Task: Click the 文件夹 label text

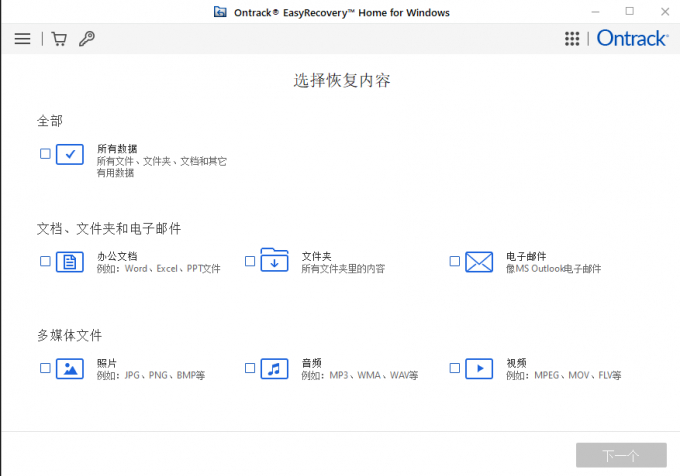Action: point(317,256)
